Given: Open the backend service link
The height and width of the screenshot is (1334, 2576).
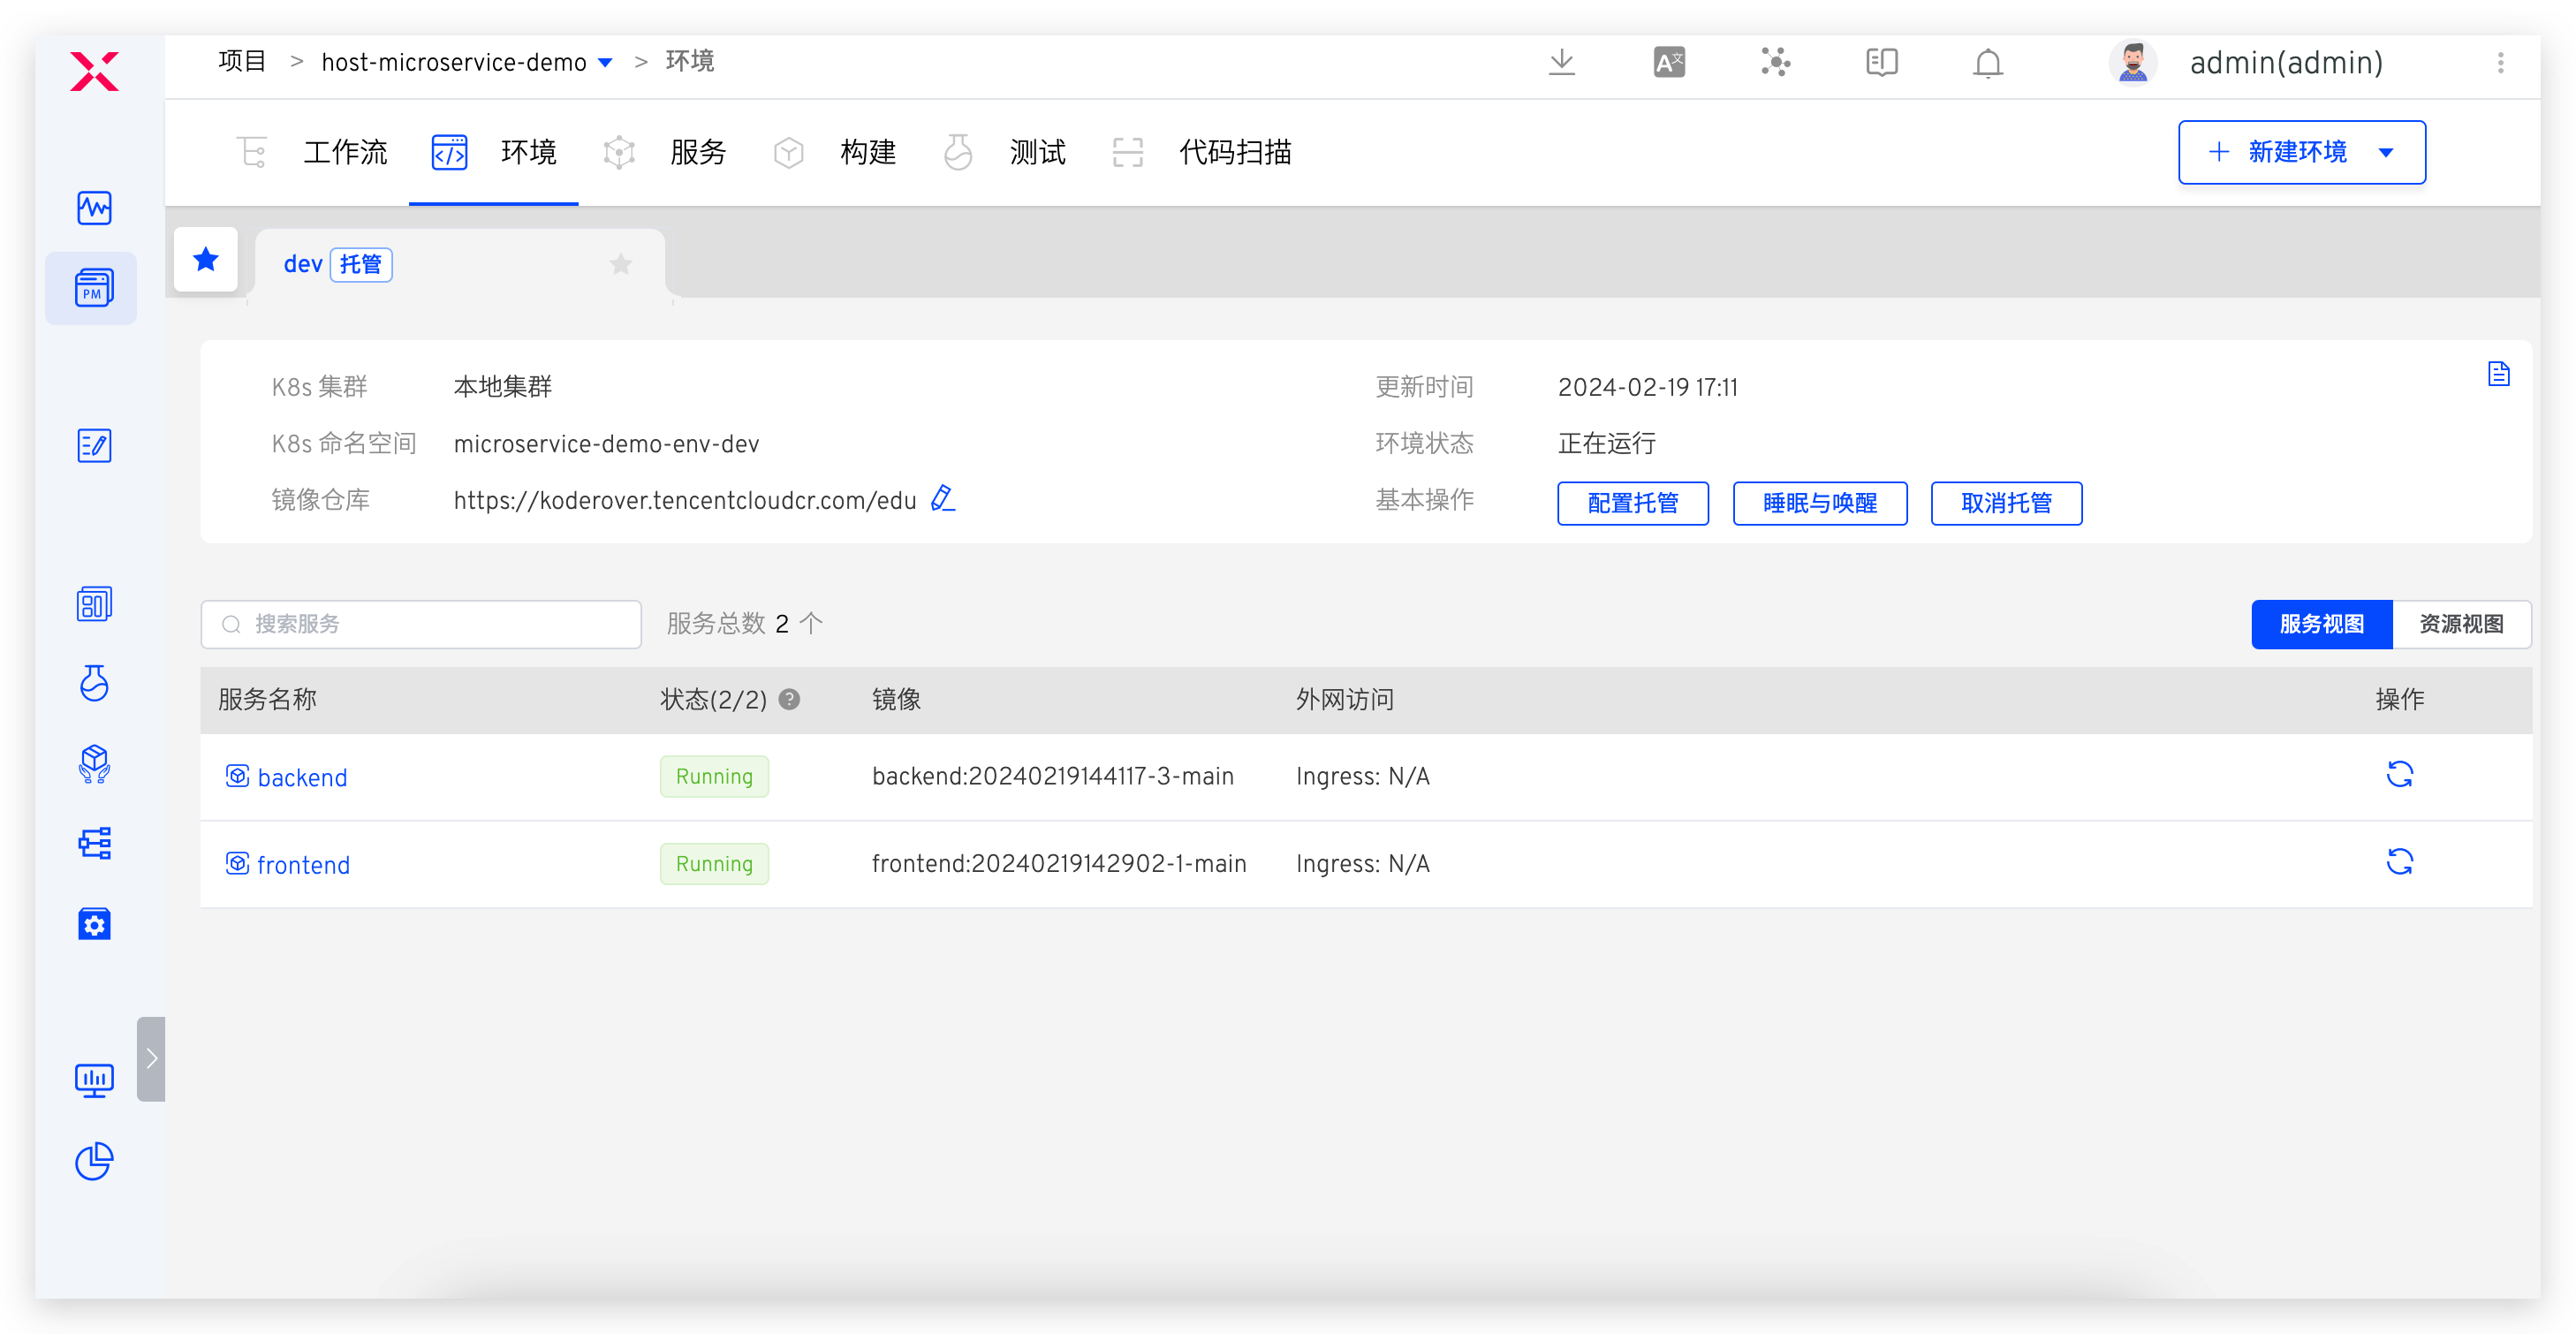Looking at the screenshot, I should (x=302, y=777).
